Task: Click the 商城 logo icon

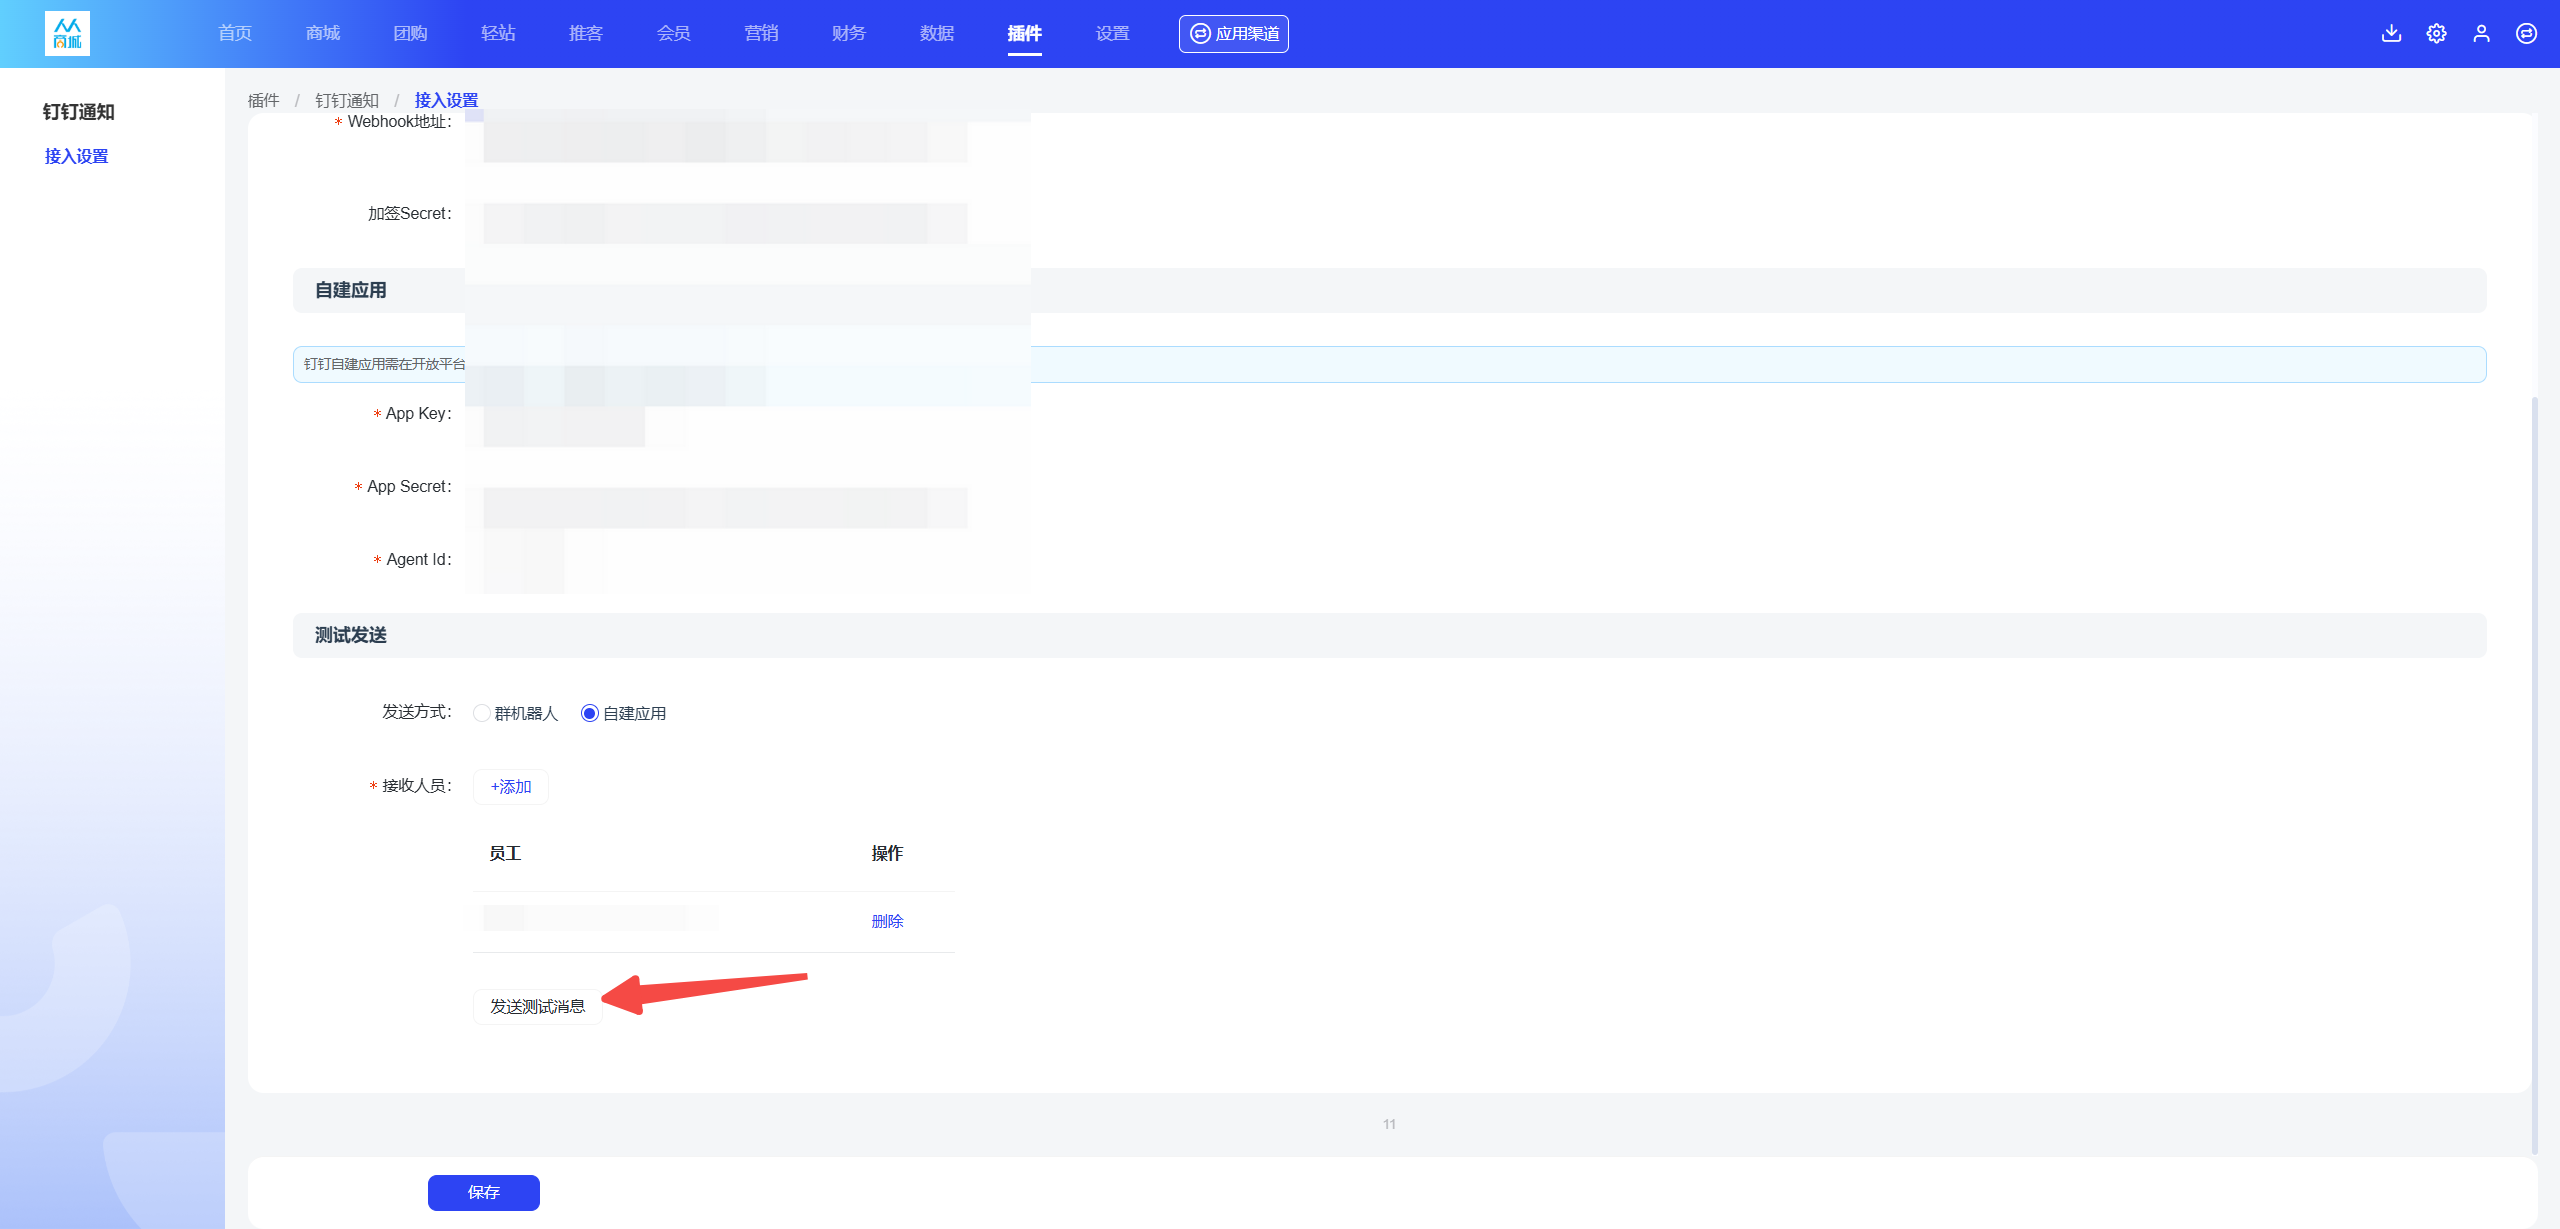Action: pyautogui.click(x=67, y=33)
